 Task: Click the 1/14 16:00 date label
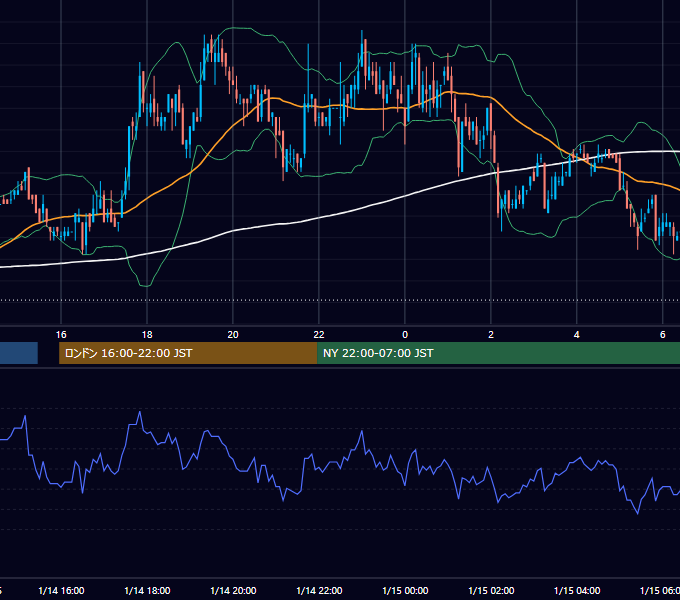click(61, 590)
